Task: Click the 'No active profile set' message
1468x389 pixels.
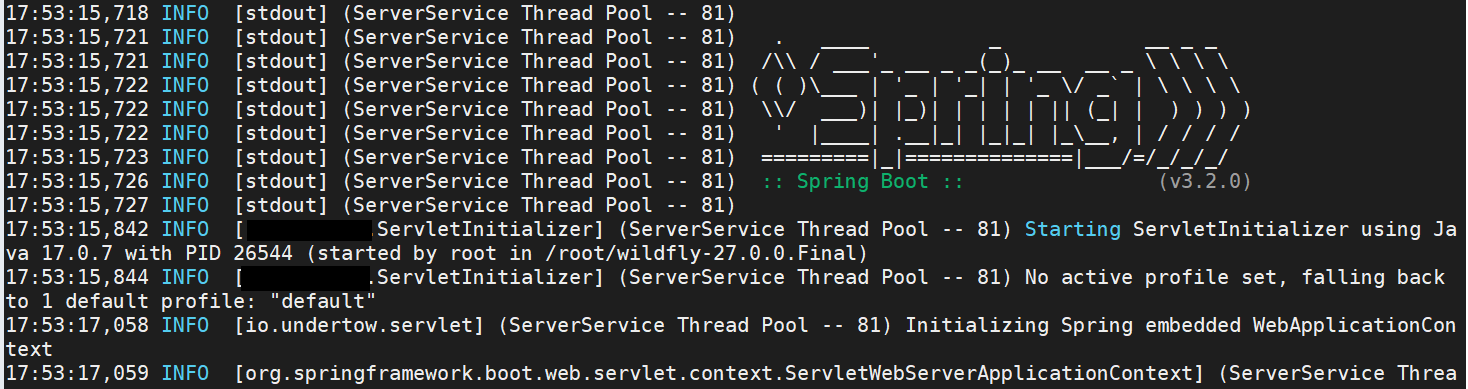Action: [x=1150, y=278]
